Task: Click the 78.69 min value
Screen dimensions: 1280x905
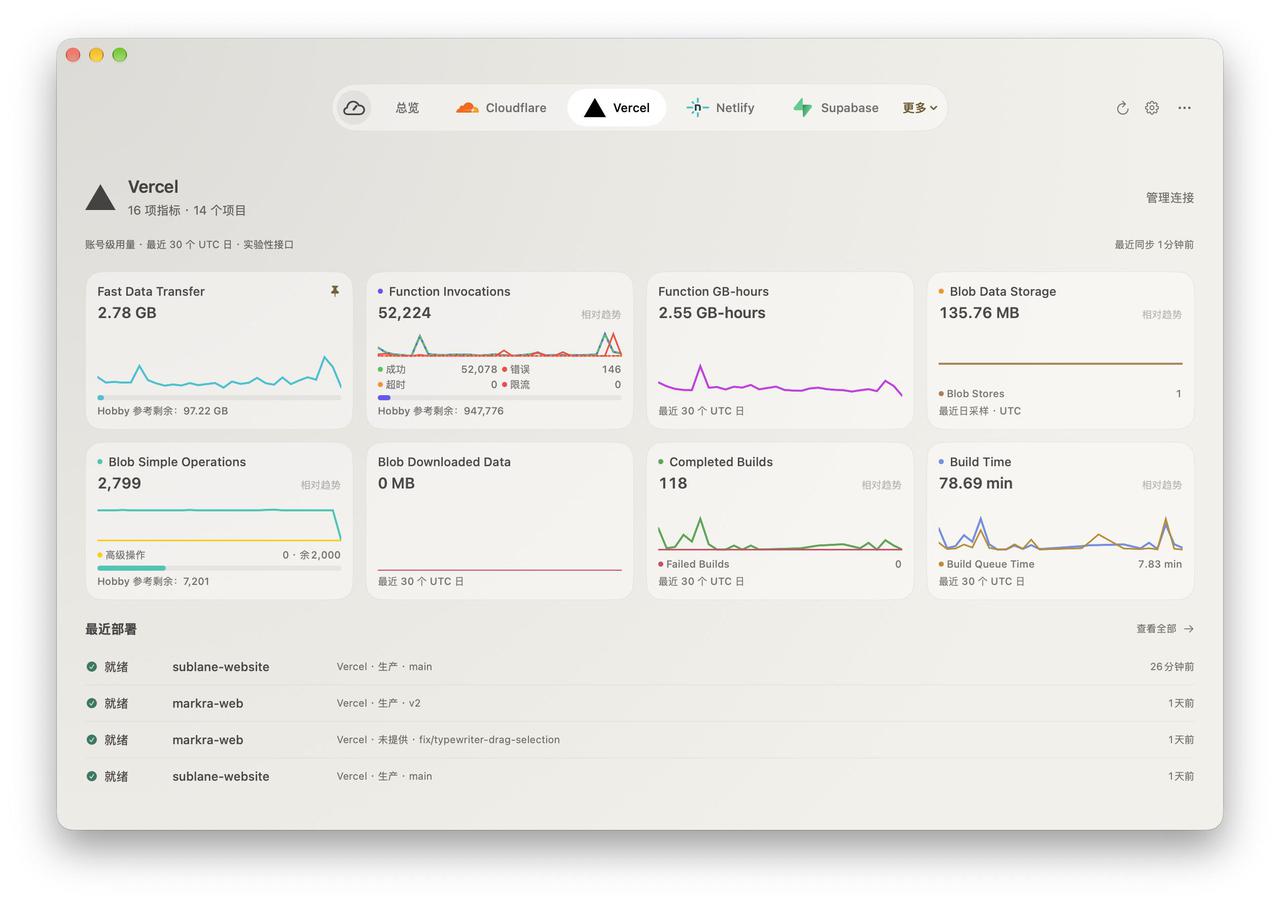Action: click(976, 483)
